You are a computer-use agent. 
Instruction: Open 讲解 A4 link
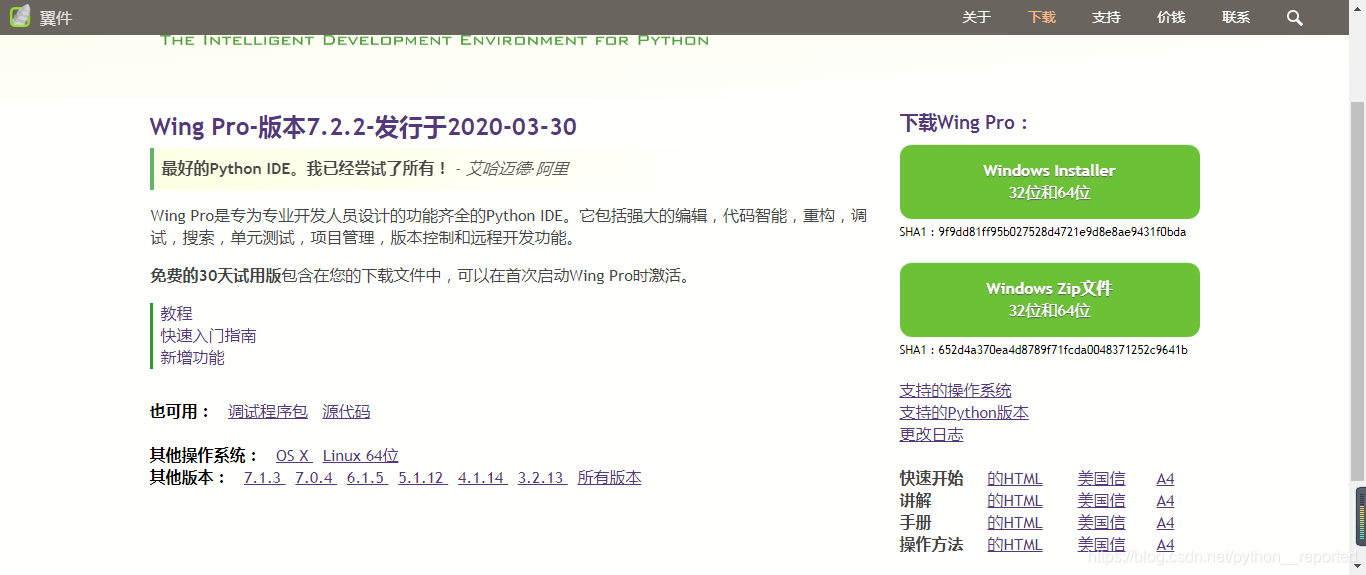(x=1165, y=501)
